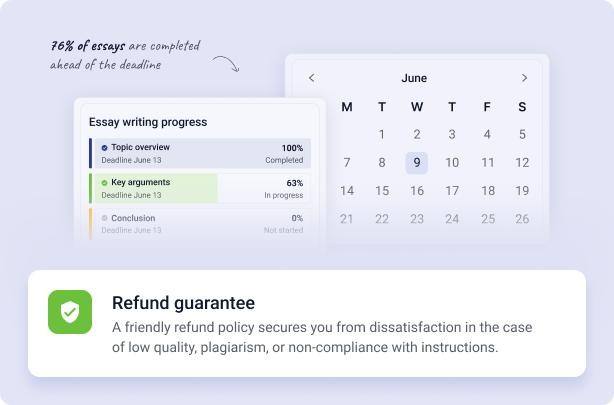Click the green refund guarantee shield icon
The height and width of the screenshot is (405, 614).
click(69, 312)
